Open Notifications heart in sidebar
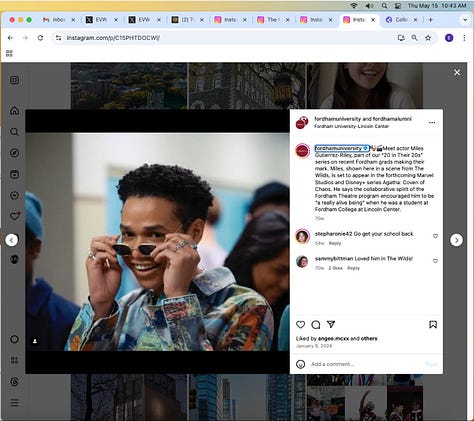Image resolution: width=474 pixels, height=421 pixels. tap(14, 216)
